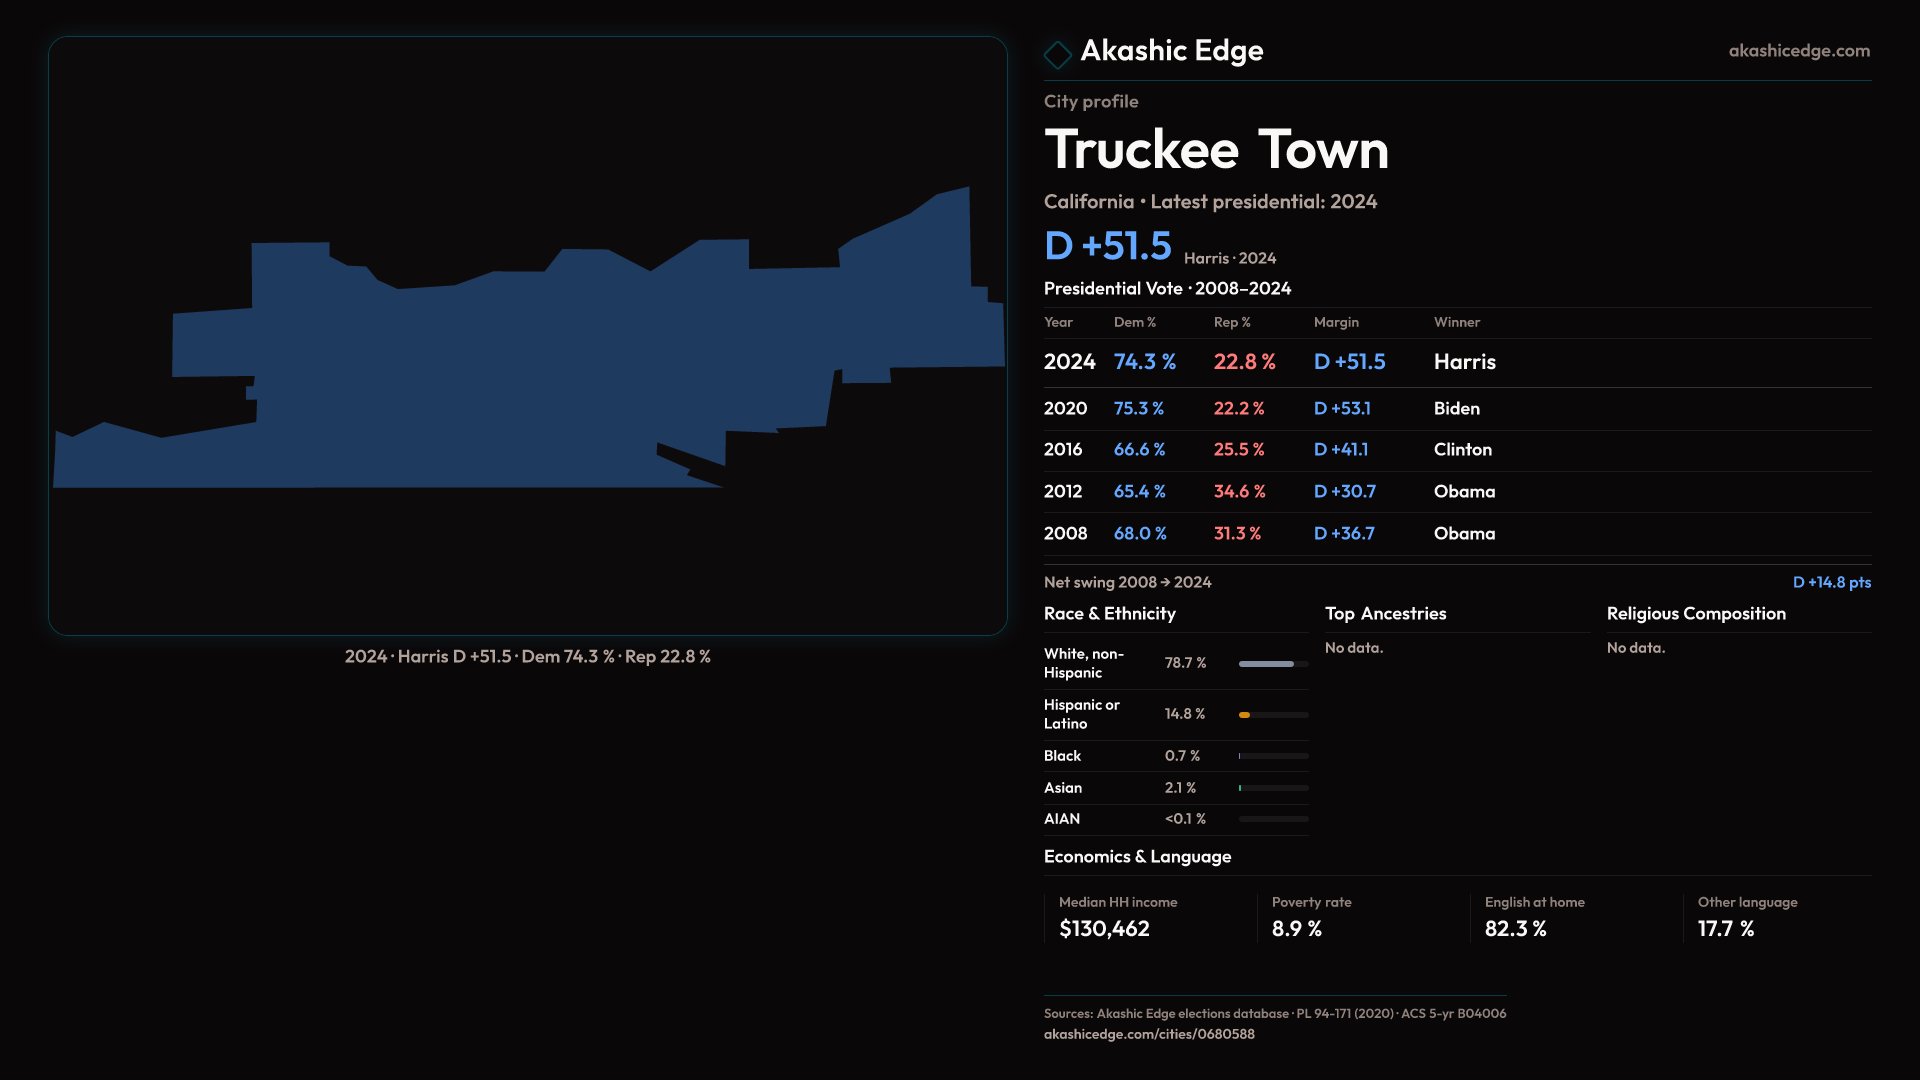This screenshot has width=1920, height=1080.
Task: Select the 2016 Clinton election row
Action: (1456, 450)
